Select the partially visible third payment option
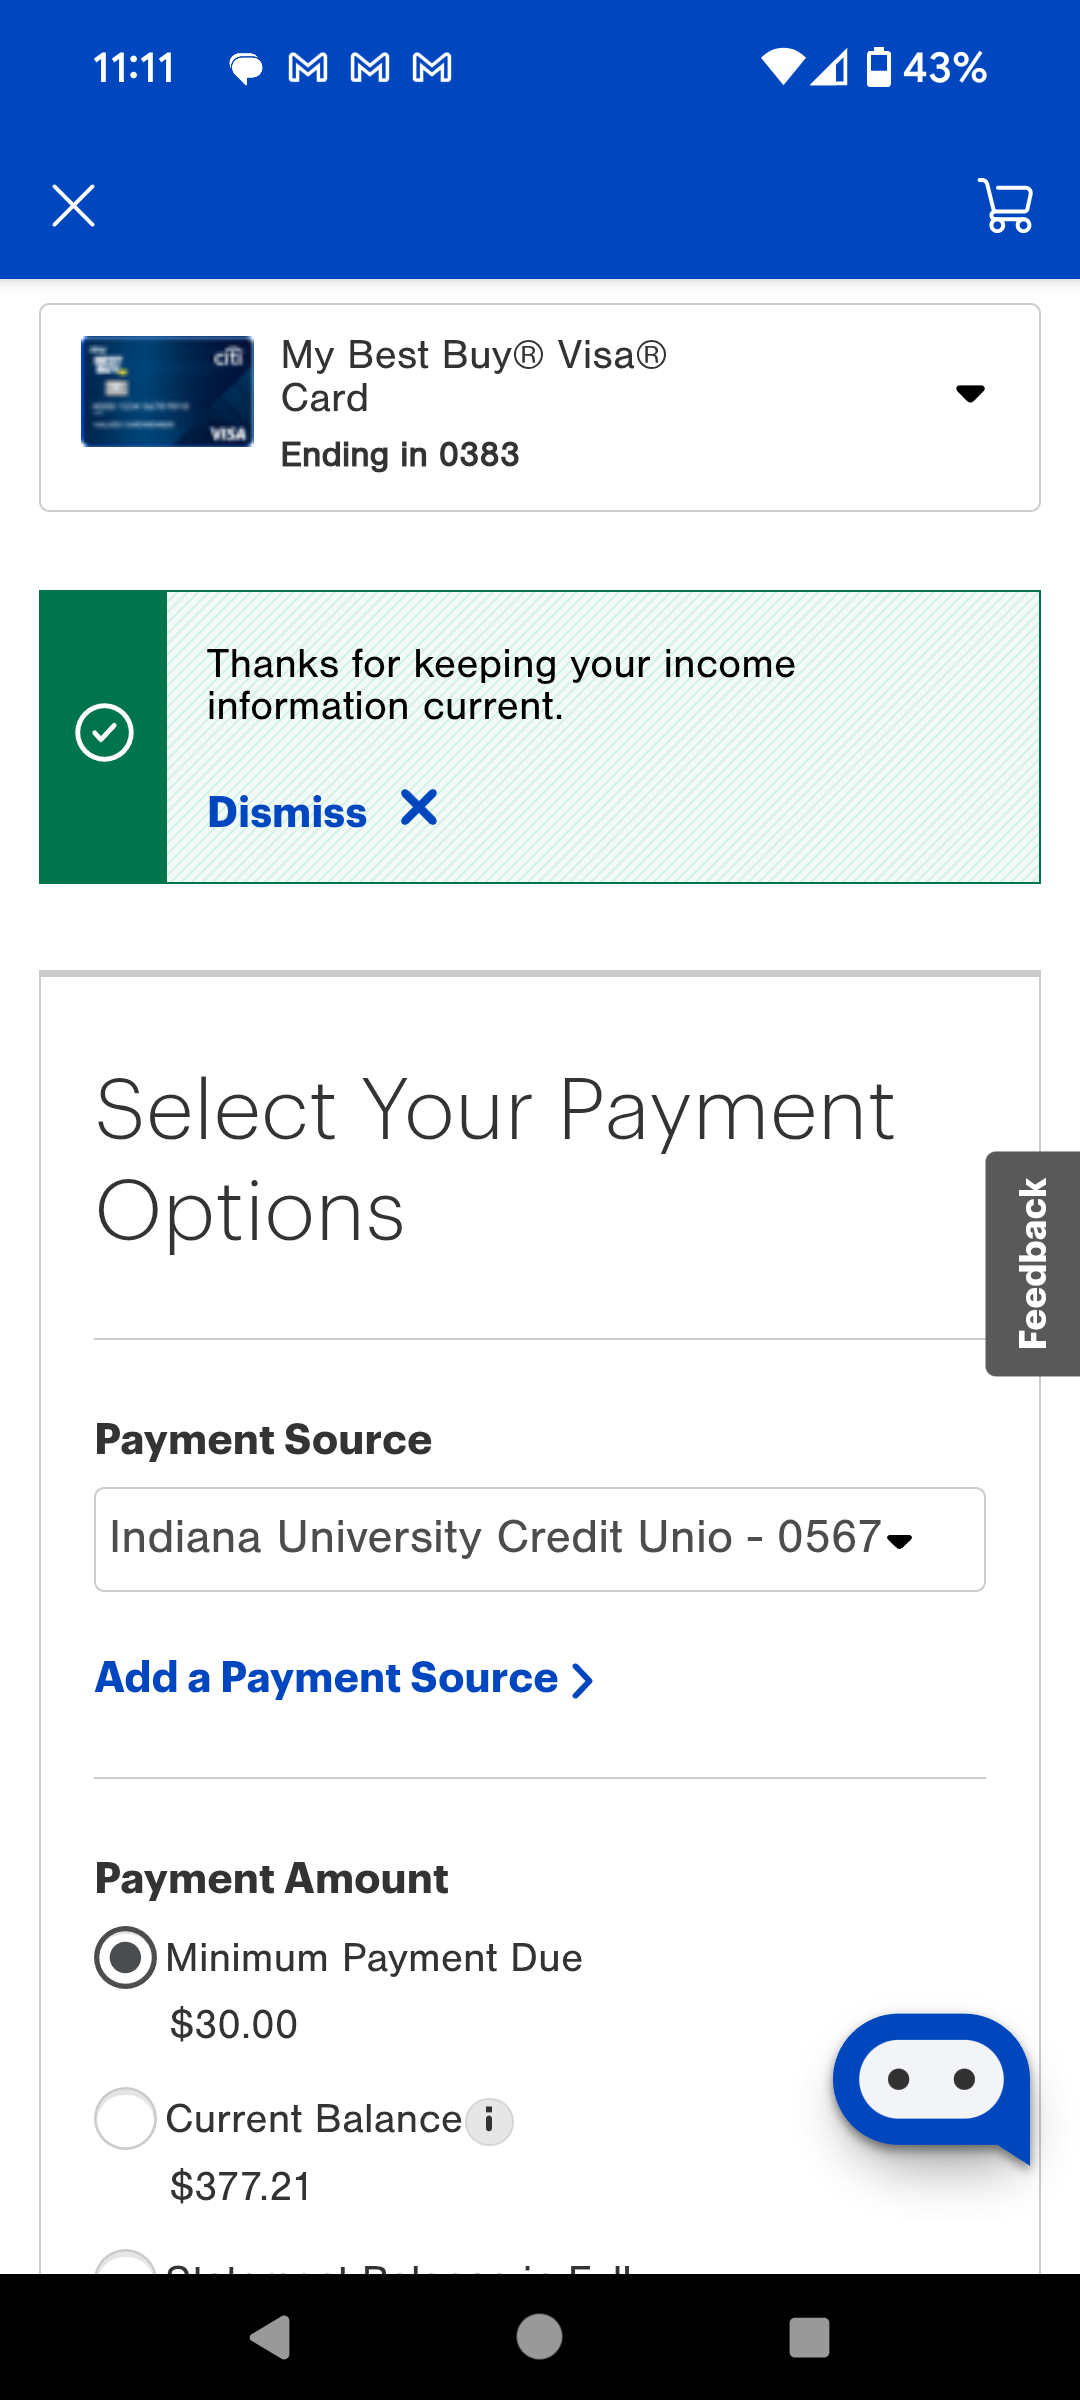1080x2400 pixels. point(125,2262)
